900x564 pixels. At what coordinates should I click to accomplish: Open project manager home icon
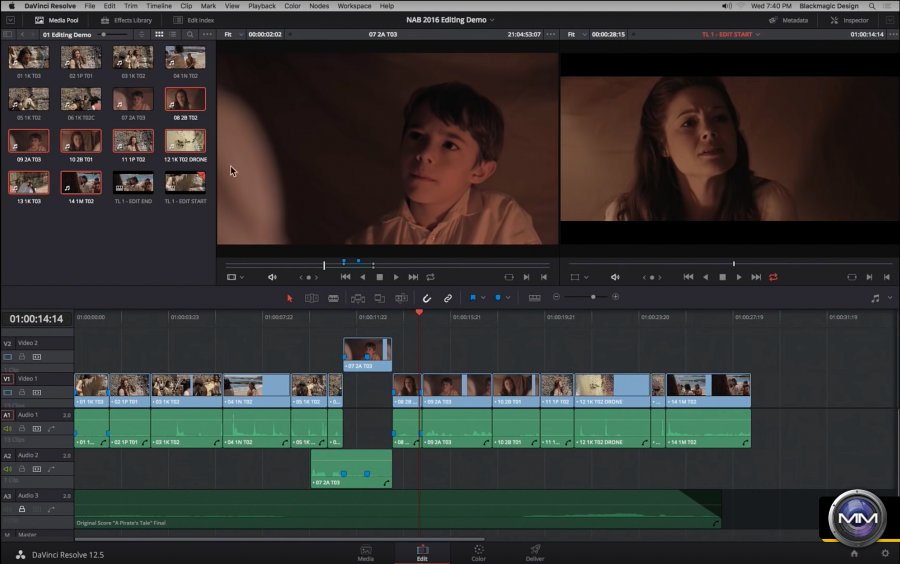854,554
